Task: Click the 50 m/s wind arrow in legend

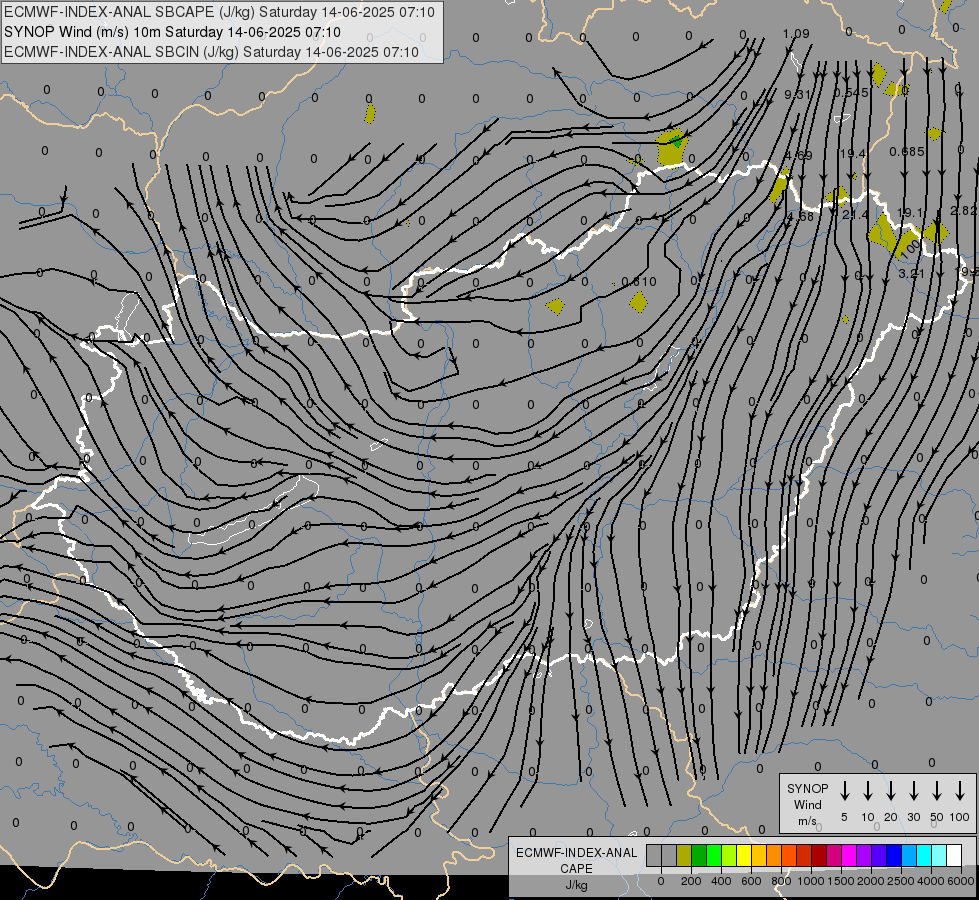Action: pos(937,791)
